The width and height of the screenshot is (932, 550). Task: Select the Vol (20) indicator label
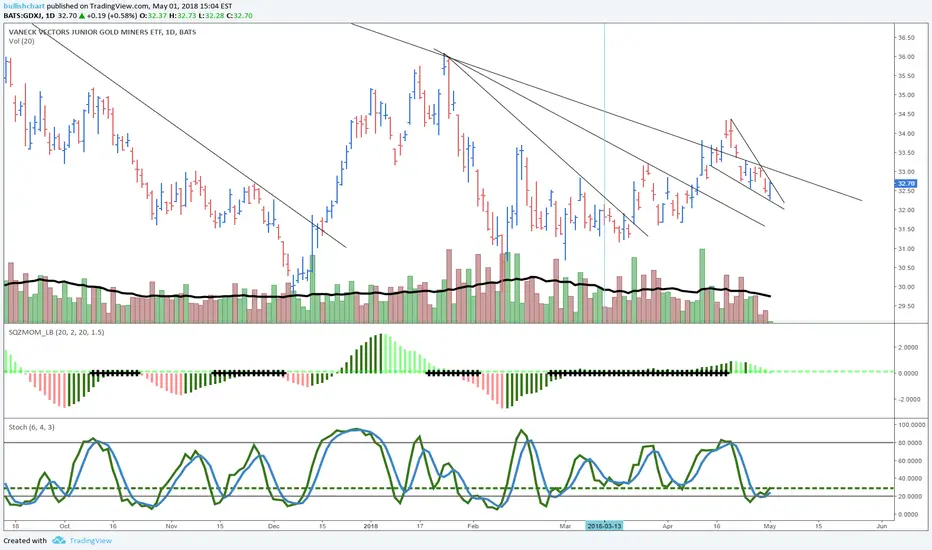click(21, 41)
